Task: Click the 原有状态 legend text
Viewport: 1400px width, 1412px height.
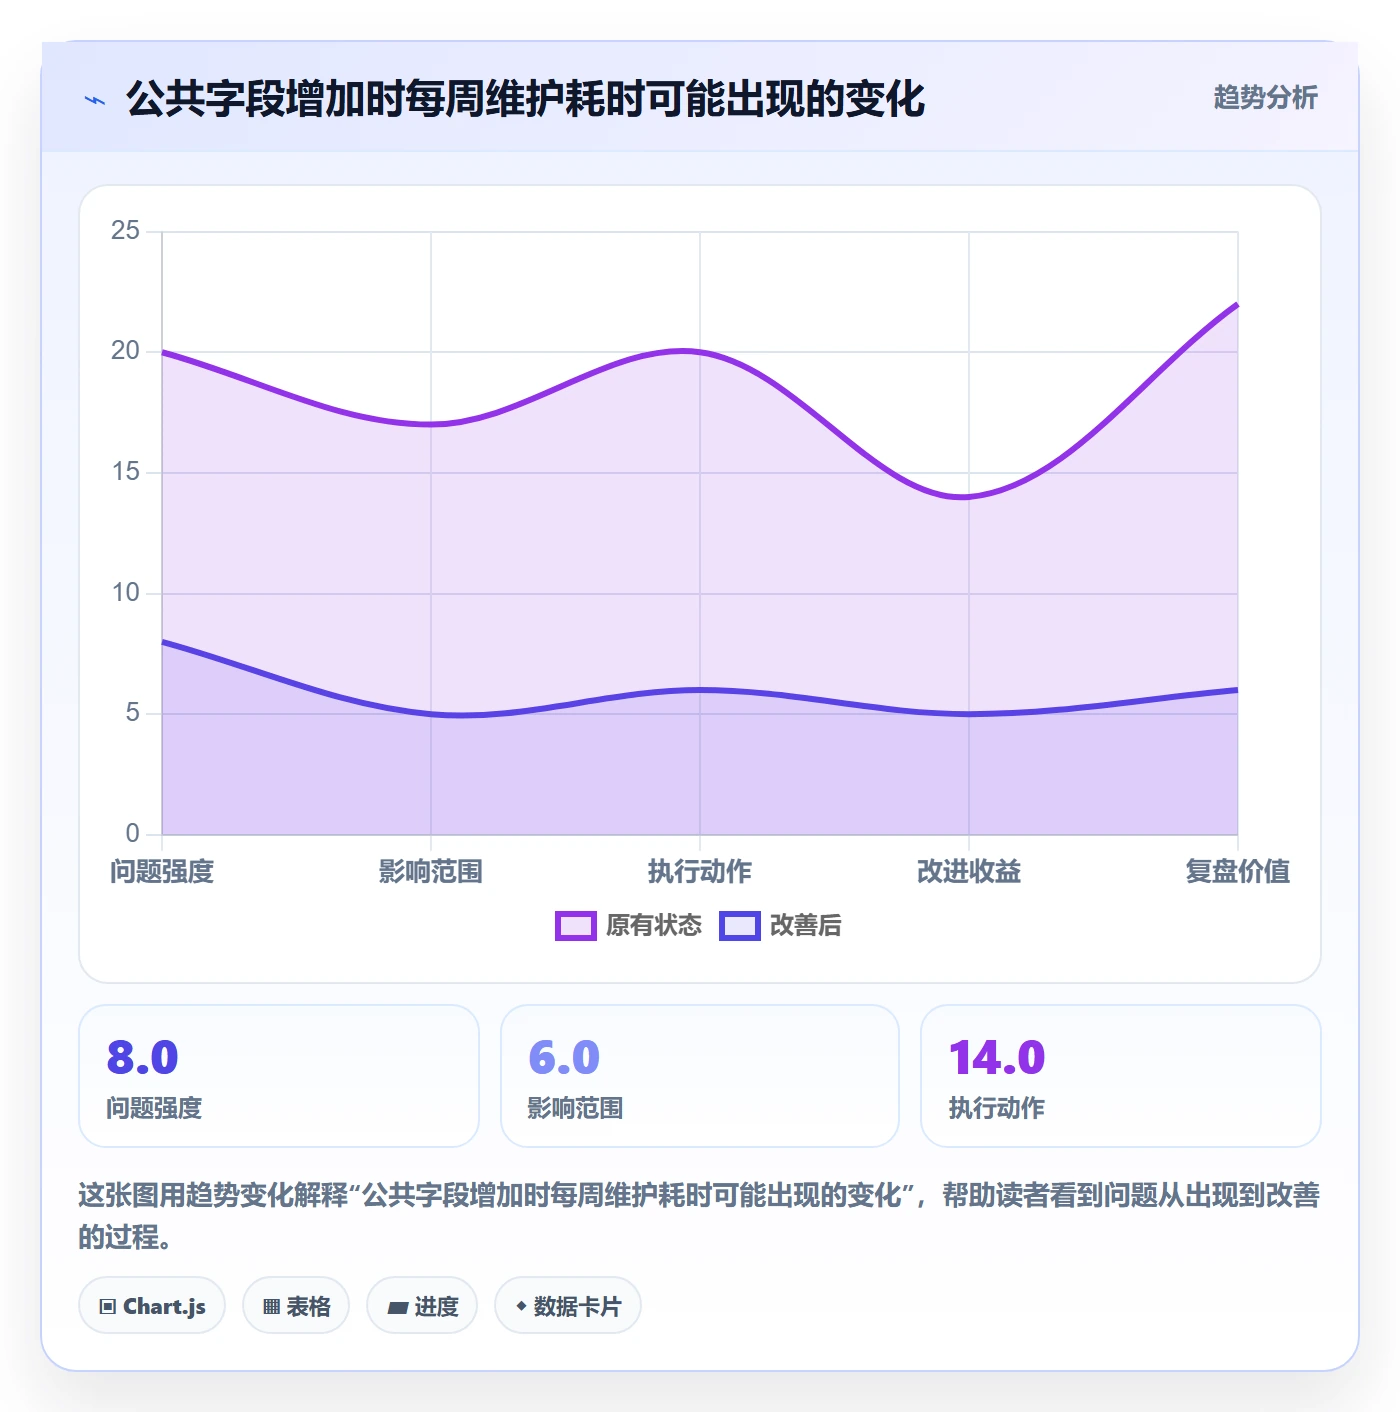Action: click(654, 926)
